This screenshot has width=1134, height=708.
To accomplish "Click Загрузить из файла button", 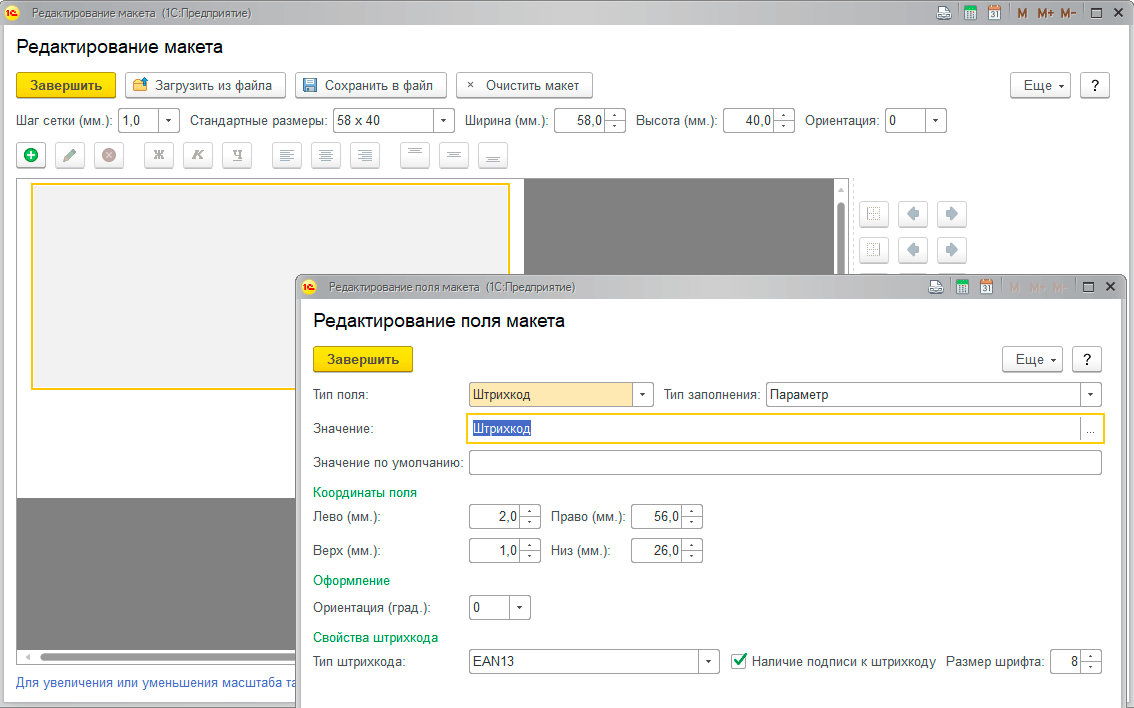I will [x=205, y=85].
